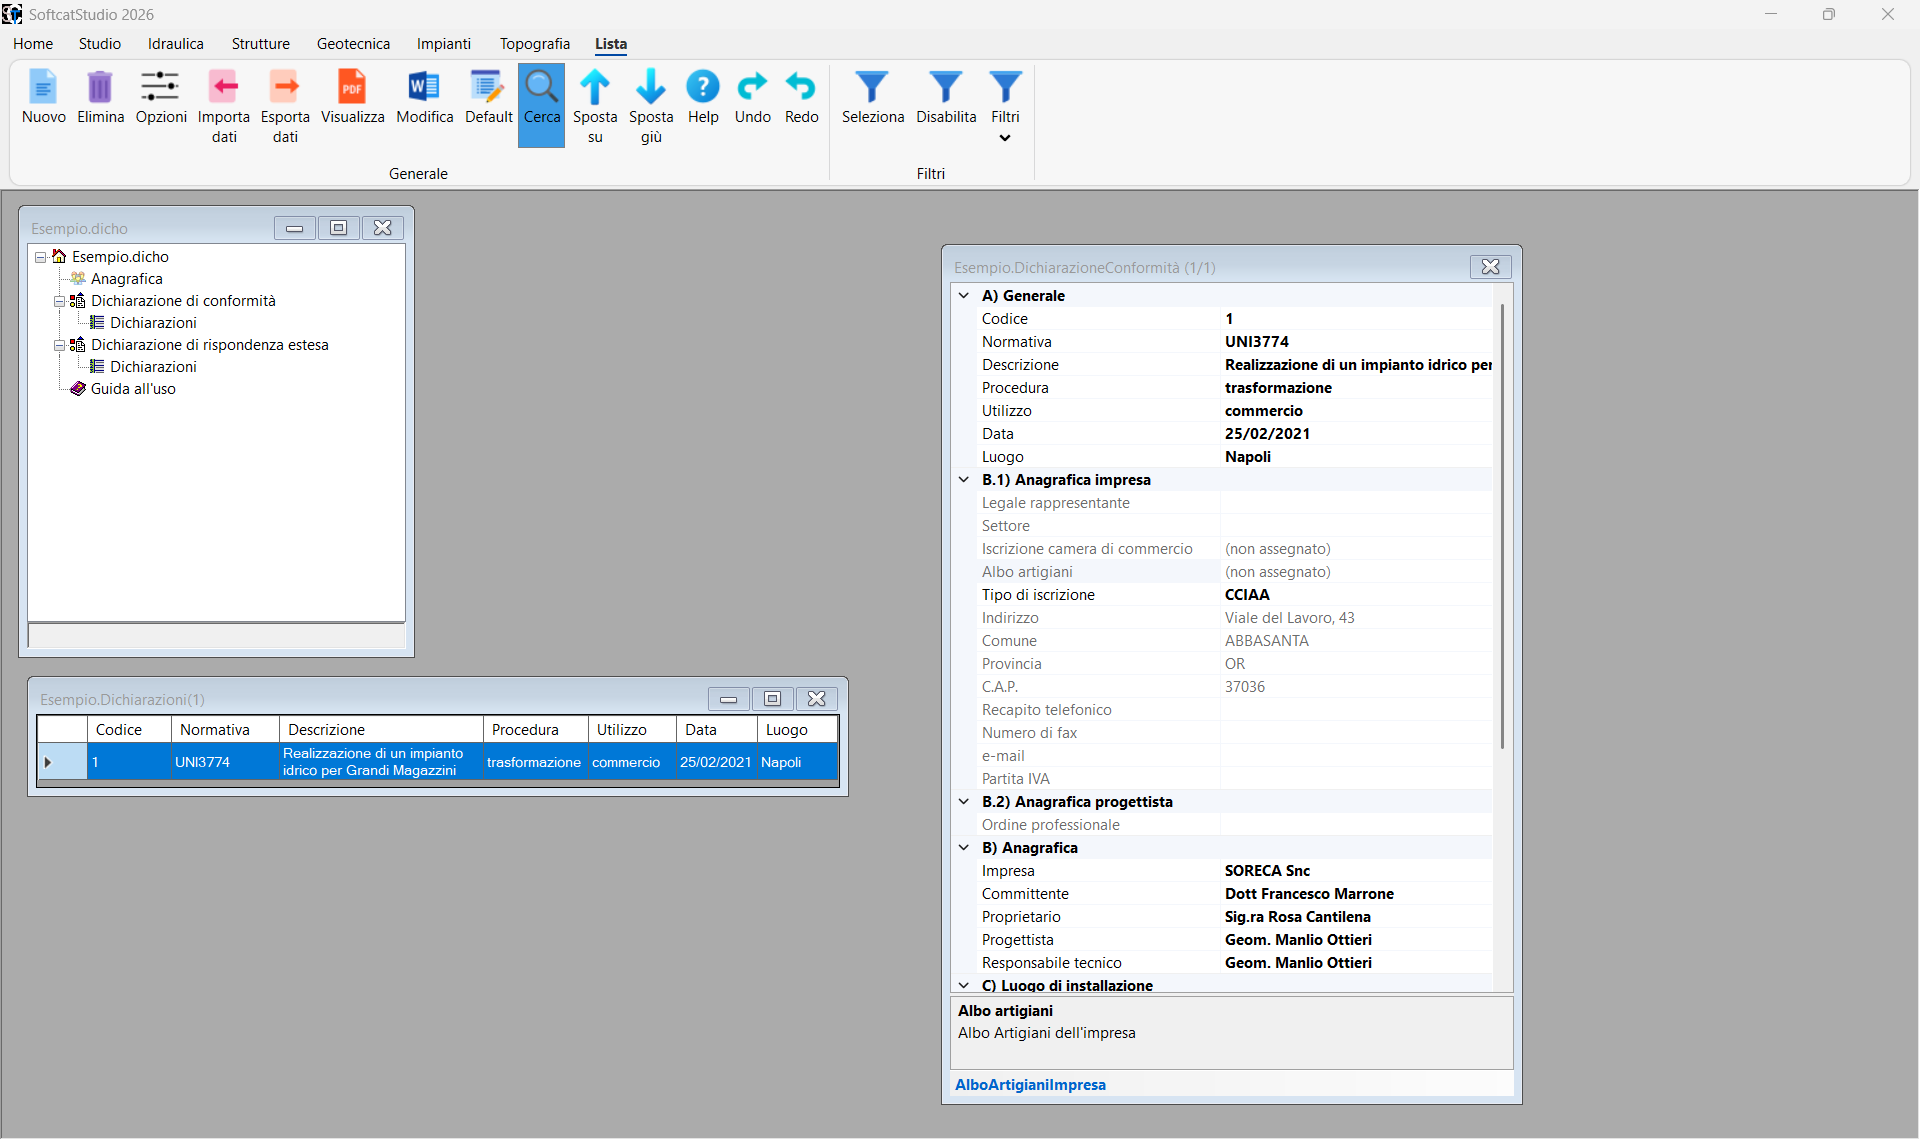
Task: Open the Idraulica ribbon tab
Action: [x=176, y=44]
